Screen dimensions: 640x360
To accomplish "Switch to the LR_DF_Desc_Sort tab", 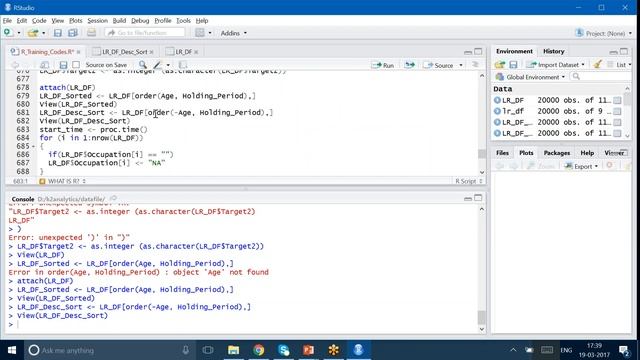I will [x=124, y=52].
